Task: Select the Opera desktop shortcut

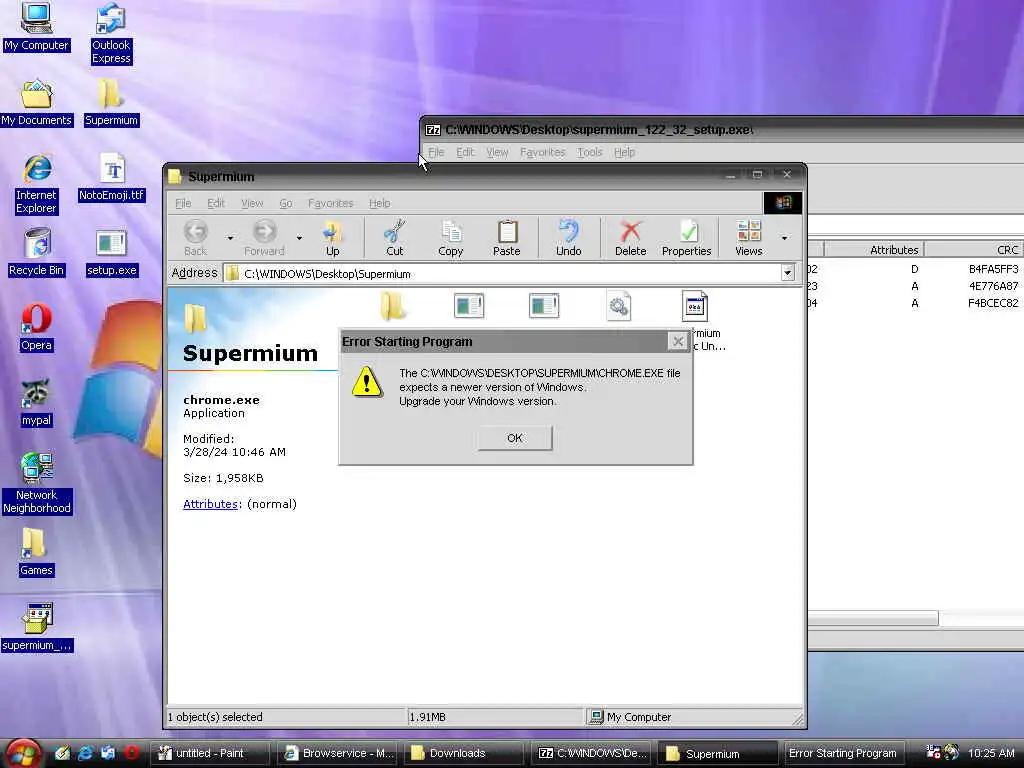Action: point(36,328)
